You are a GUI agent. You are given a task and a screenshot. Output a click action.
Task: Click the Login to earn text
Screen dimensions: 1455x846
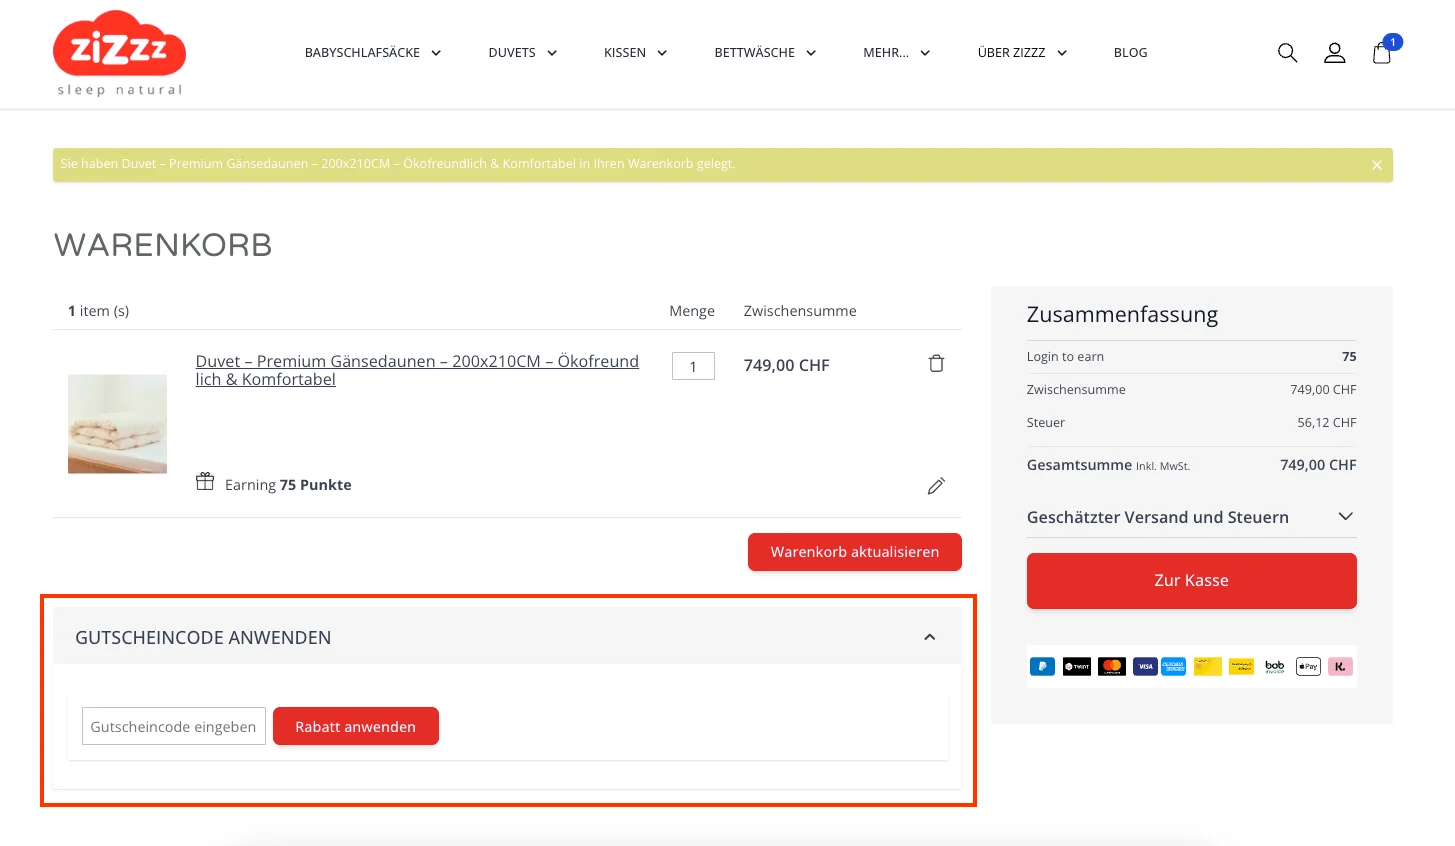[x=1065, y=357]
